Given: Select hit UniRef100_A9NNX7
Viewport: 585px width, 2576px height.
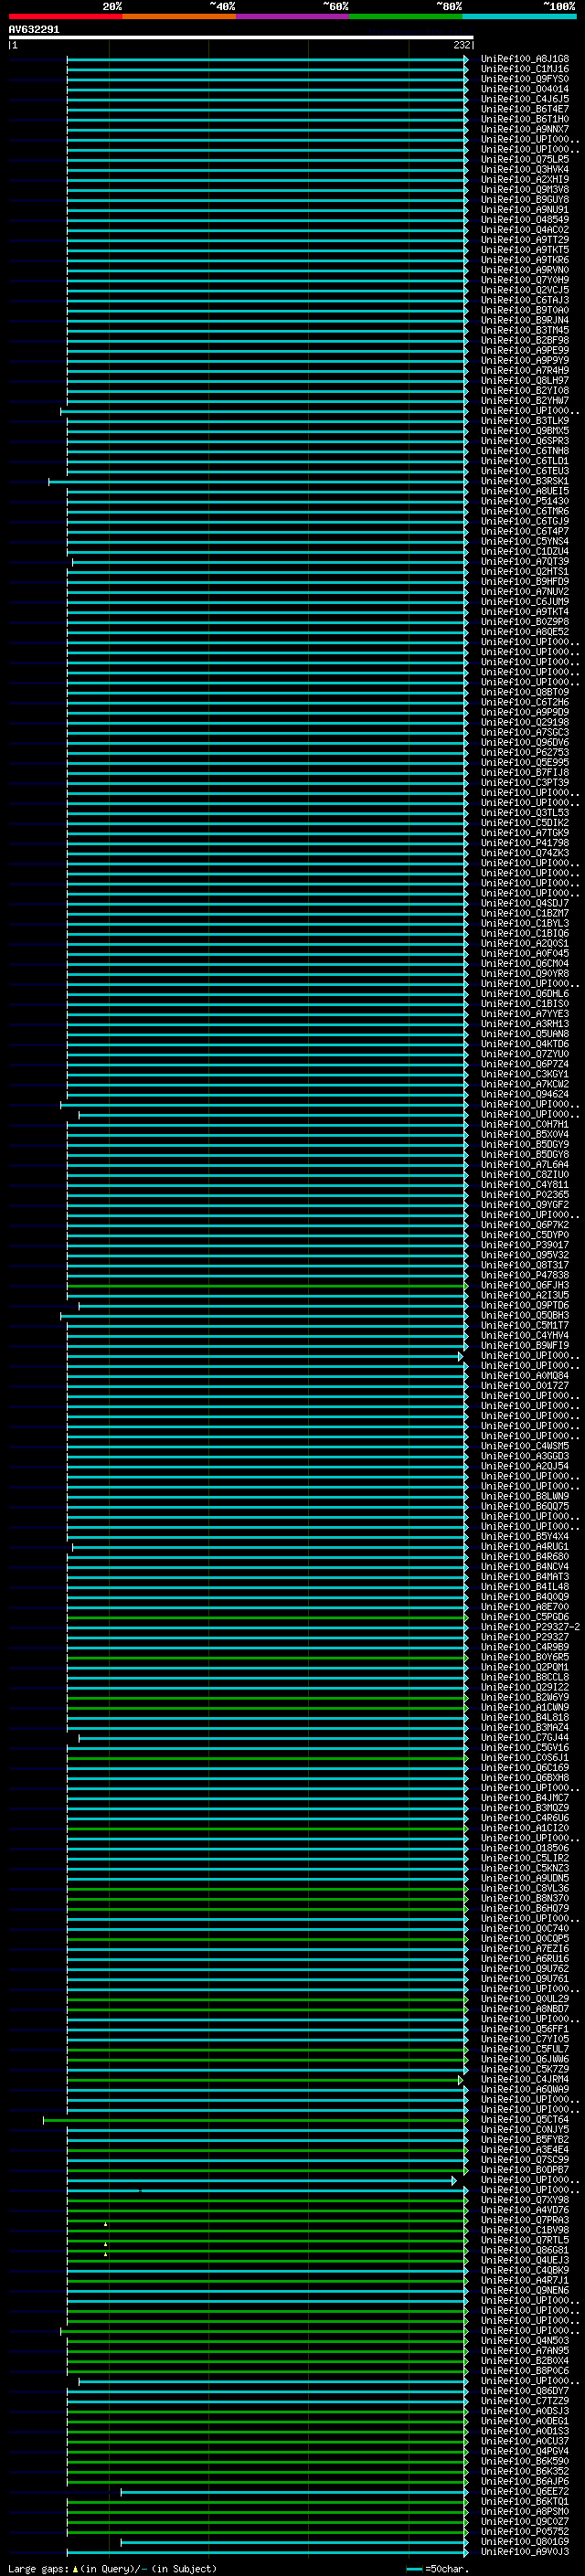Looking at the screenshot, I should [524, 129].
